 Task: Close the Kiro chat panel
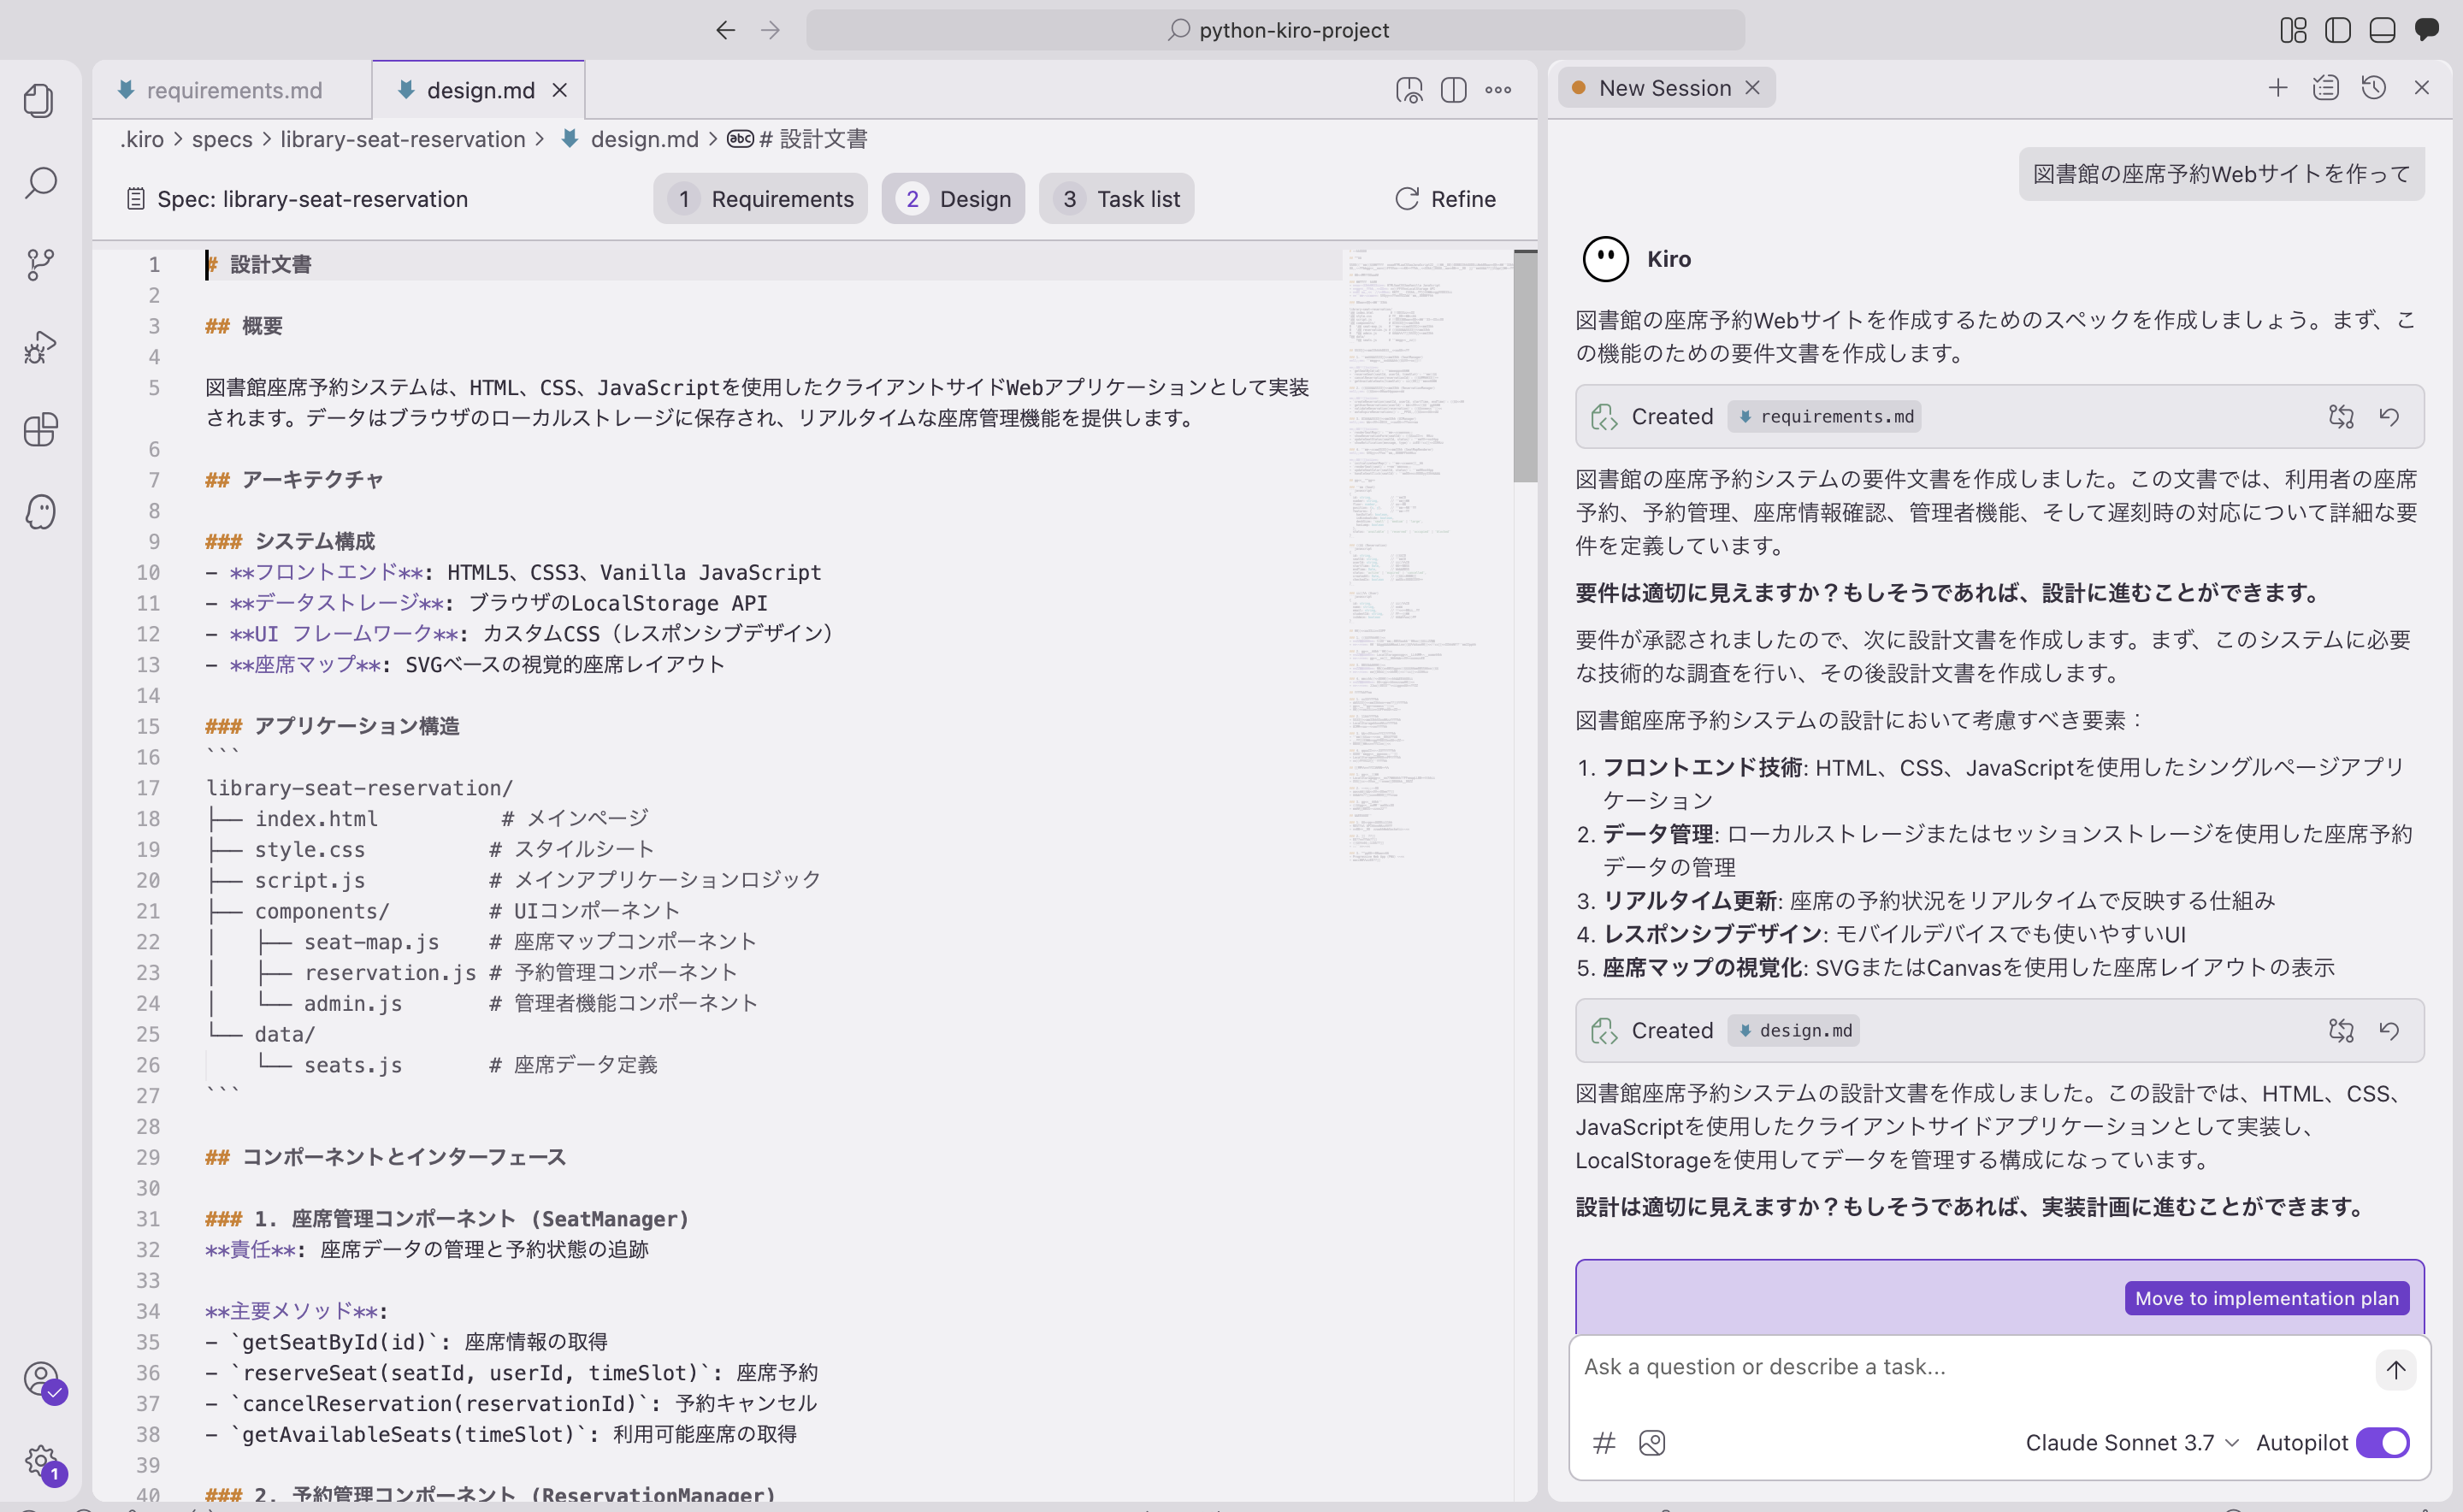[x=2422, y=88]
